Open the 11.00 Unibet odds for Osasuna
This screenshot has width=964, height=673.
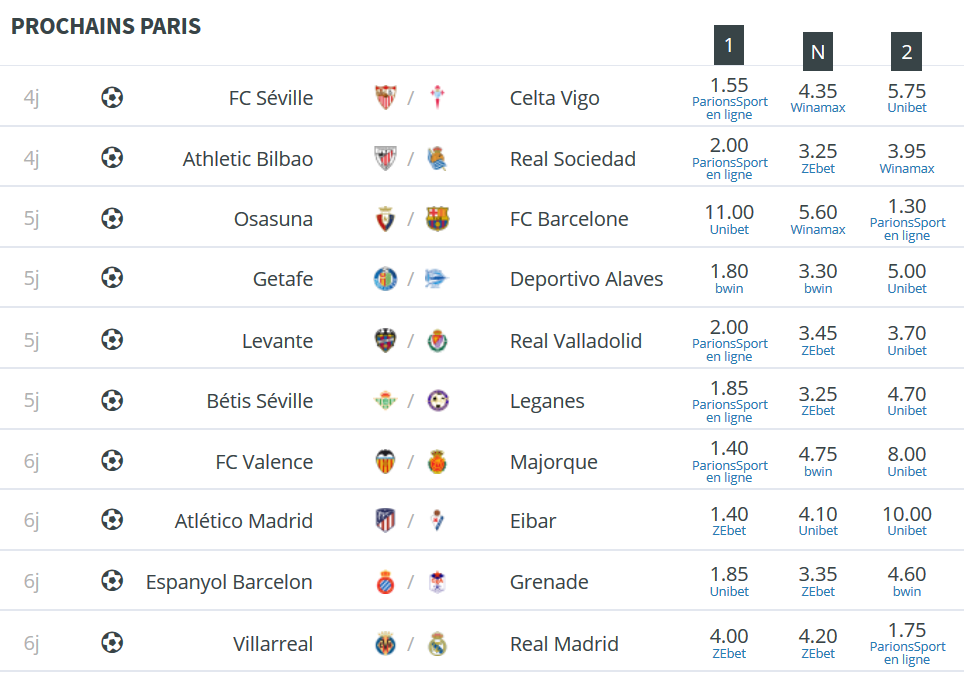point(729,219)
